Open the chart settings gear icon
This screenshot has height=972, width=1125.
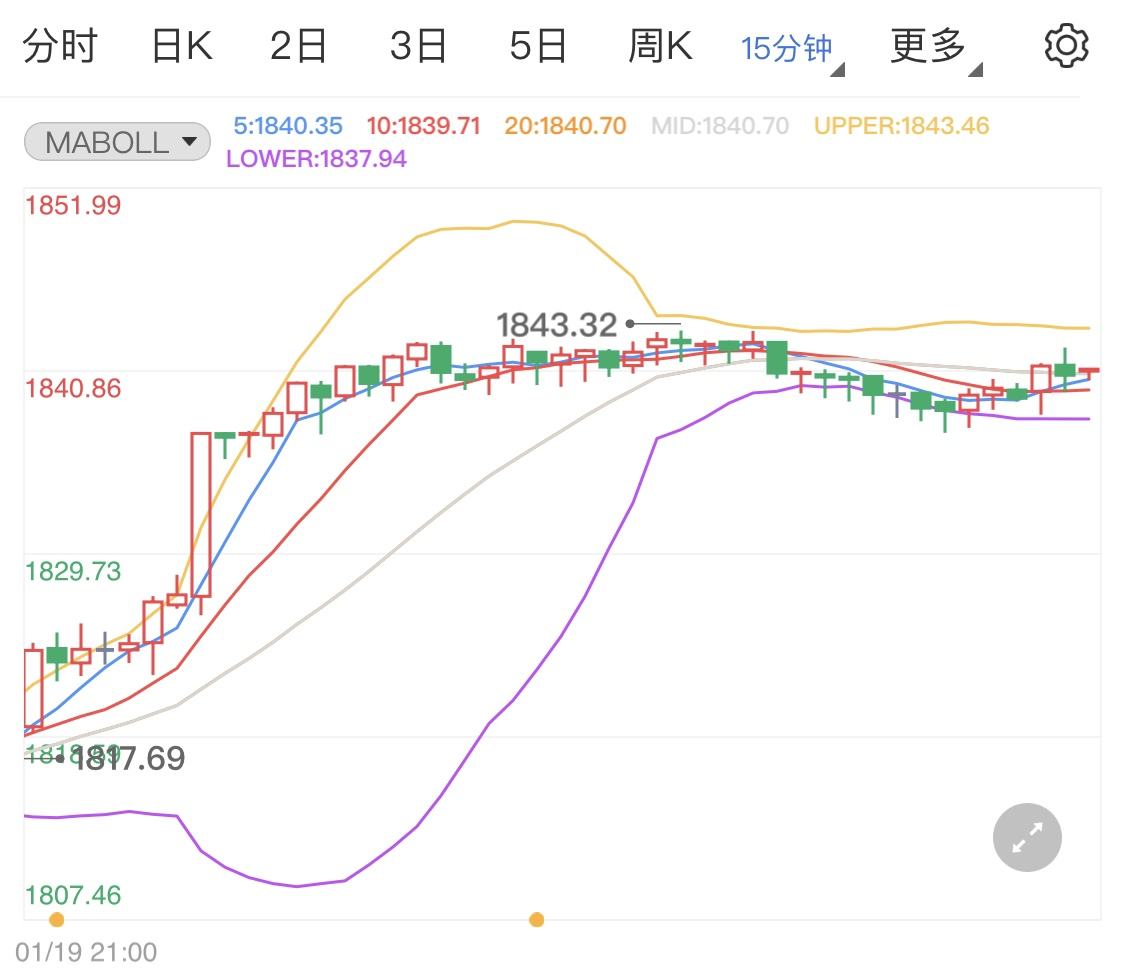click(1065, 44)
